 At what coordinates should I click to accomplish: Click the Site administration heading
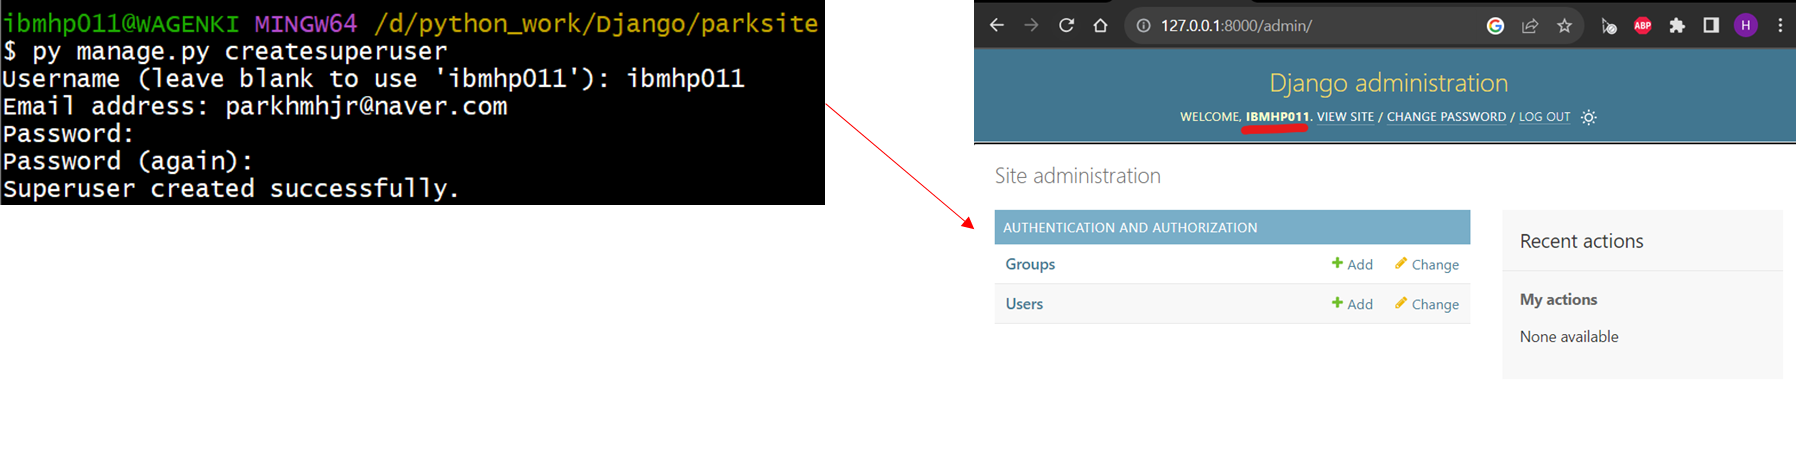[x=1078, y=176]
